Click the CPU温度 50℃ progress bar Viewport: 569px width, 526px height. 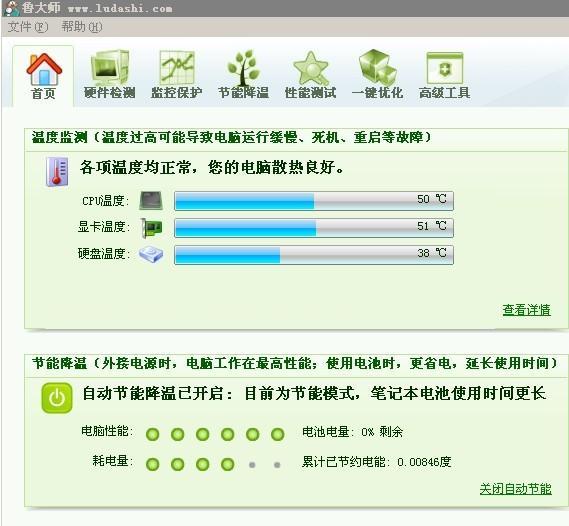(314, 201)
